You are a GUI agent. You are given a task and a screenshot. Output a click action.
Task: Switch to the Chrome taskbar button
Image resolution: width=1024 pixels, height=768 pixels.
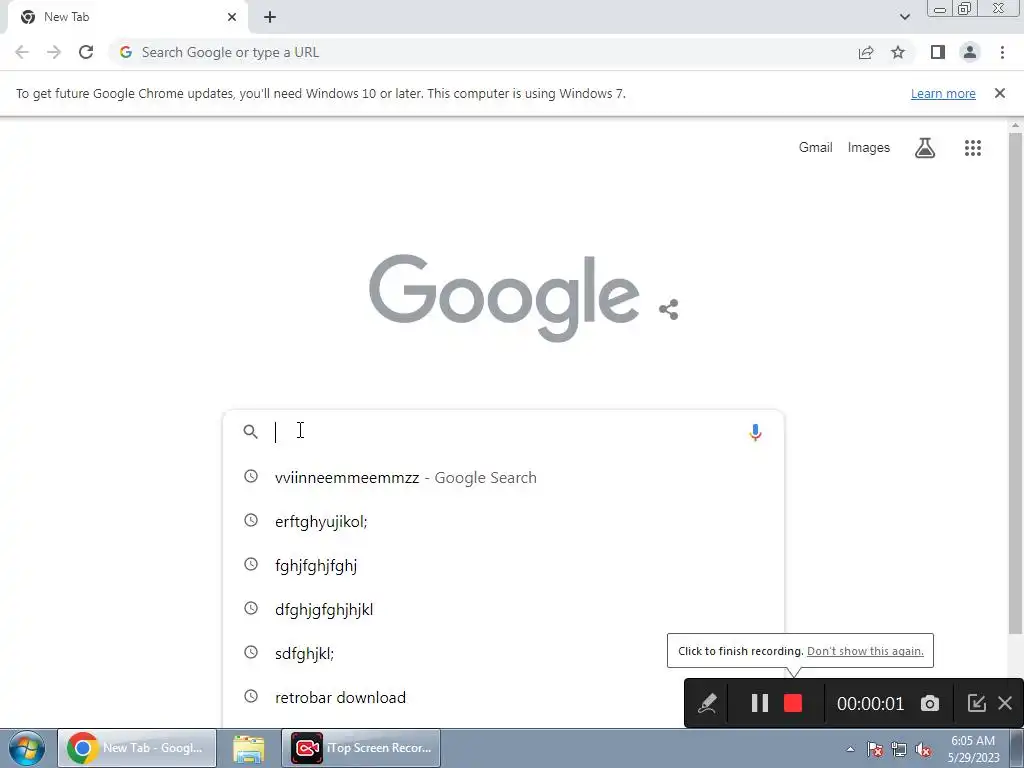click(137, 748)
